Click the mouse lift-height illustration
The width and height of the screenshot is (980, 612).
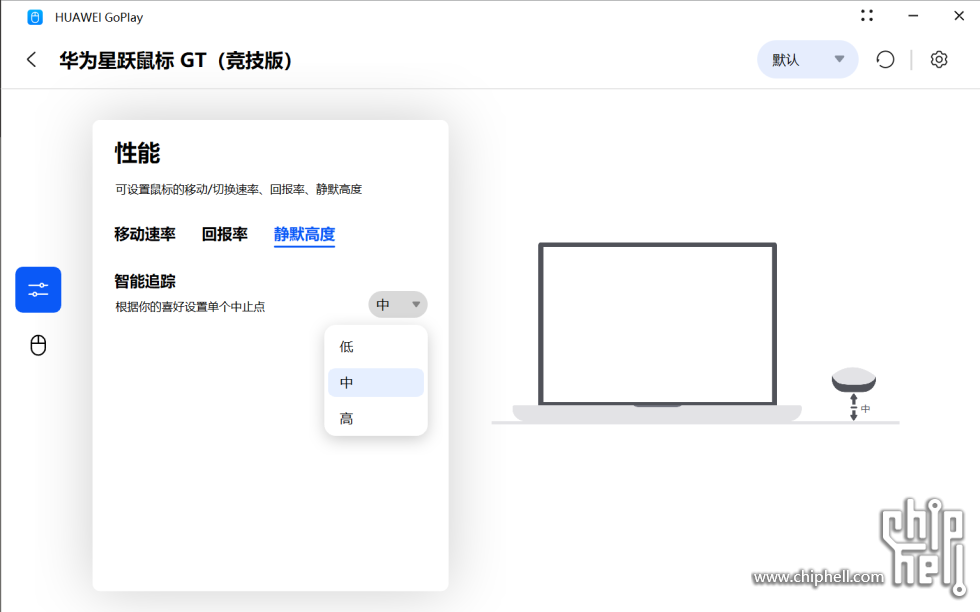[x=854, y=393]
